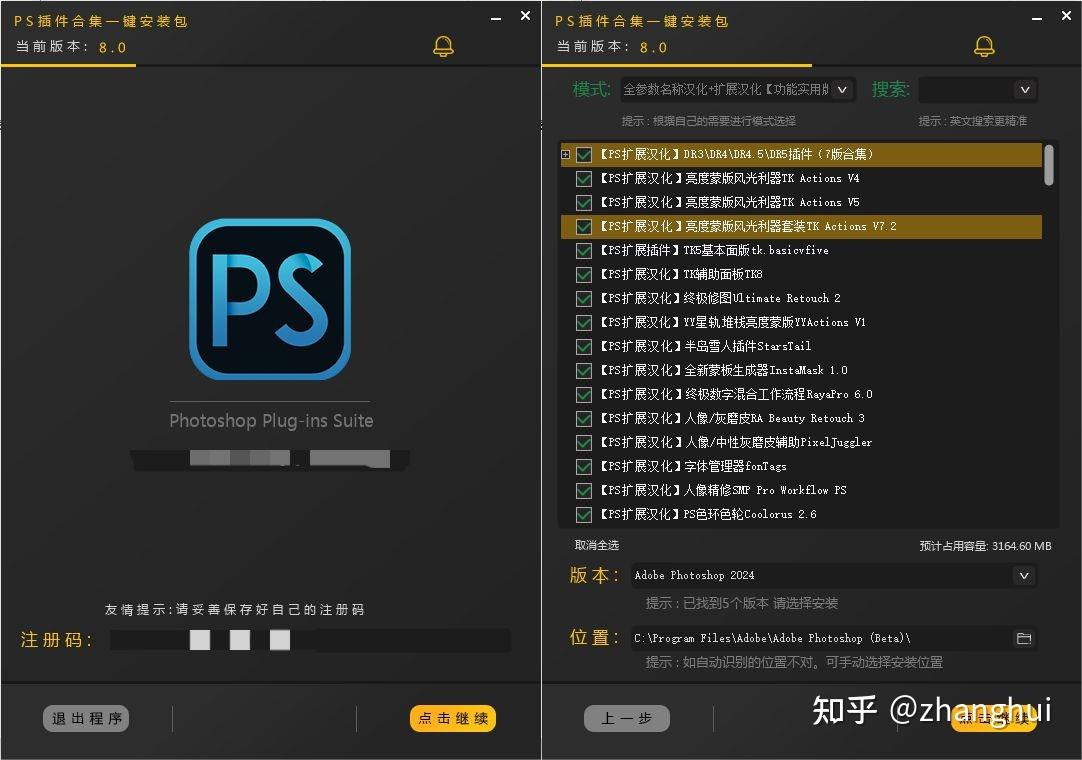This screenshot has width=1082, height=760.
Task: Click the notification bell in the left window
Action: (444, 46)
